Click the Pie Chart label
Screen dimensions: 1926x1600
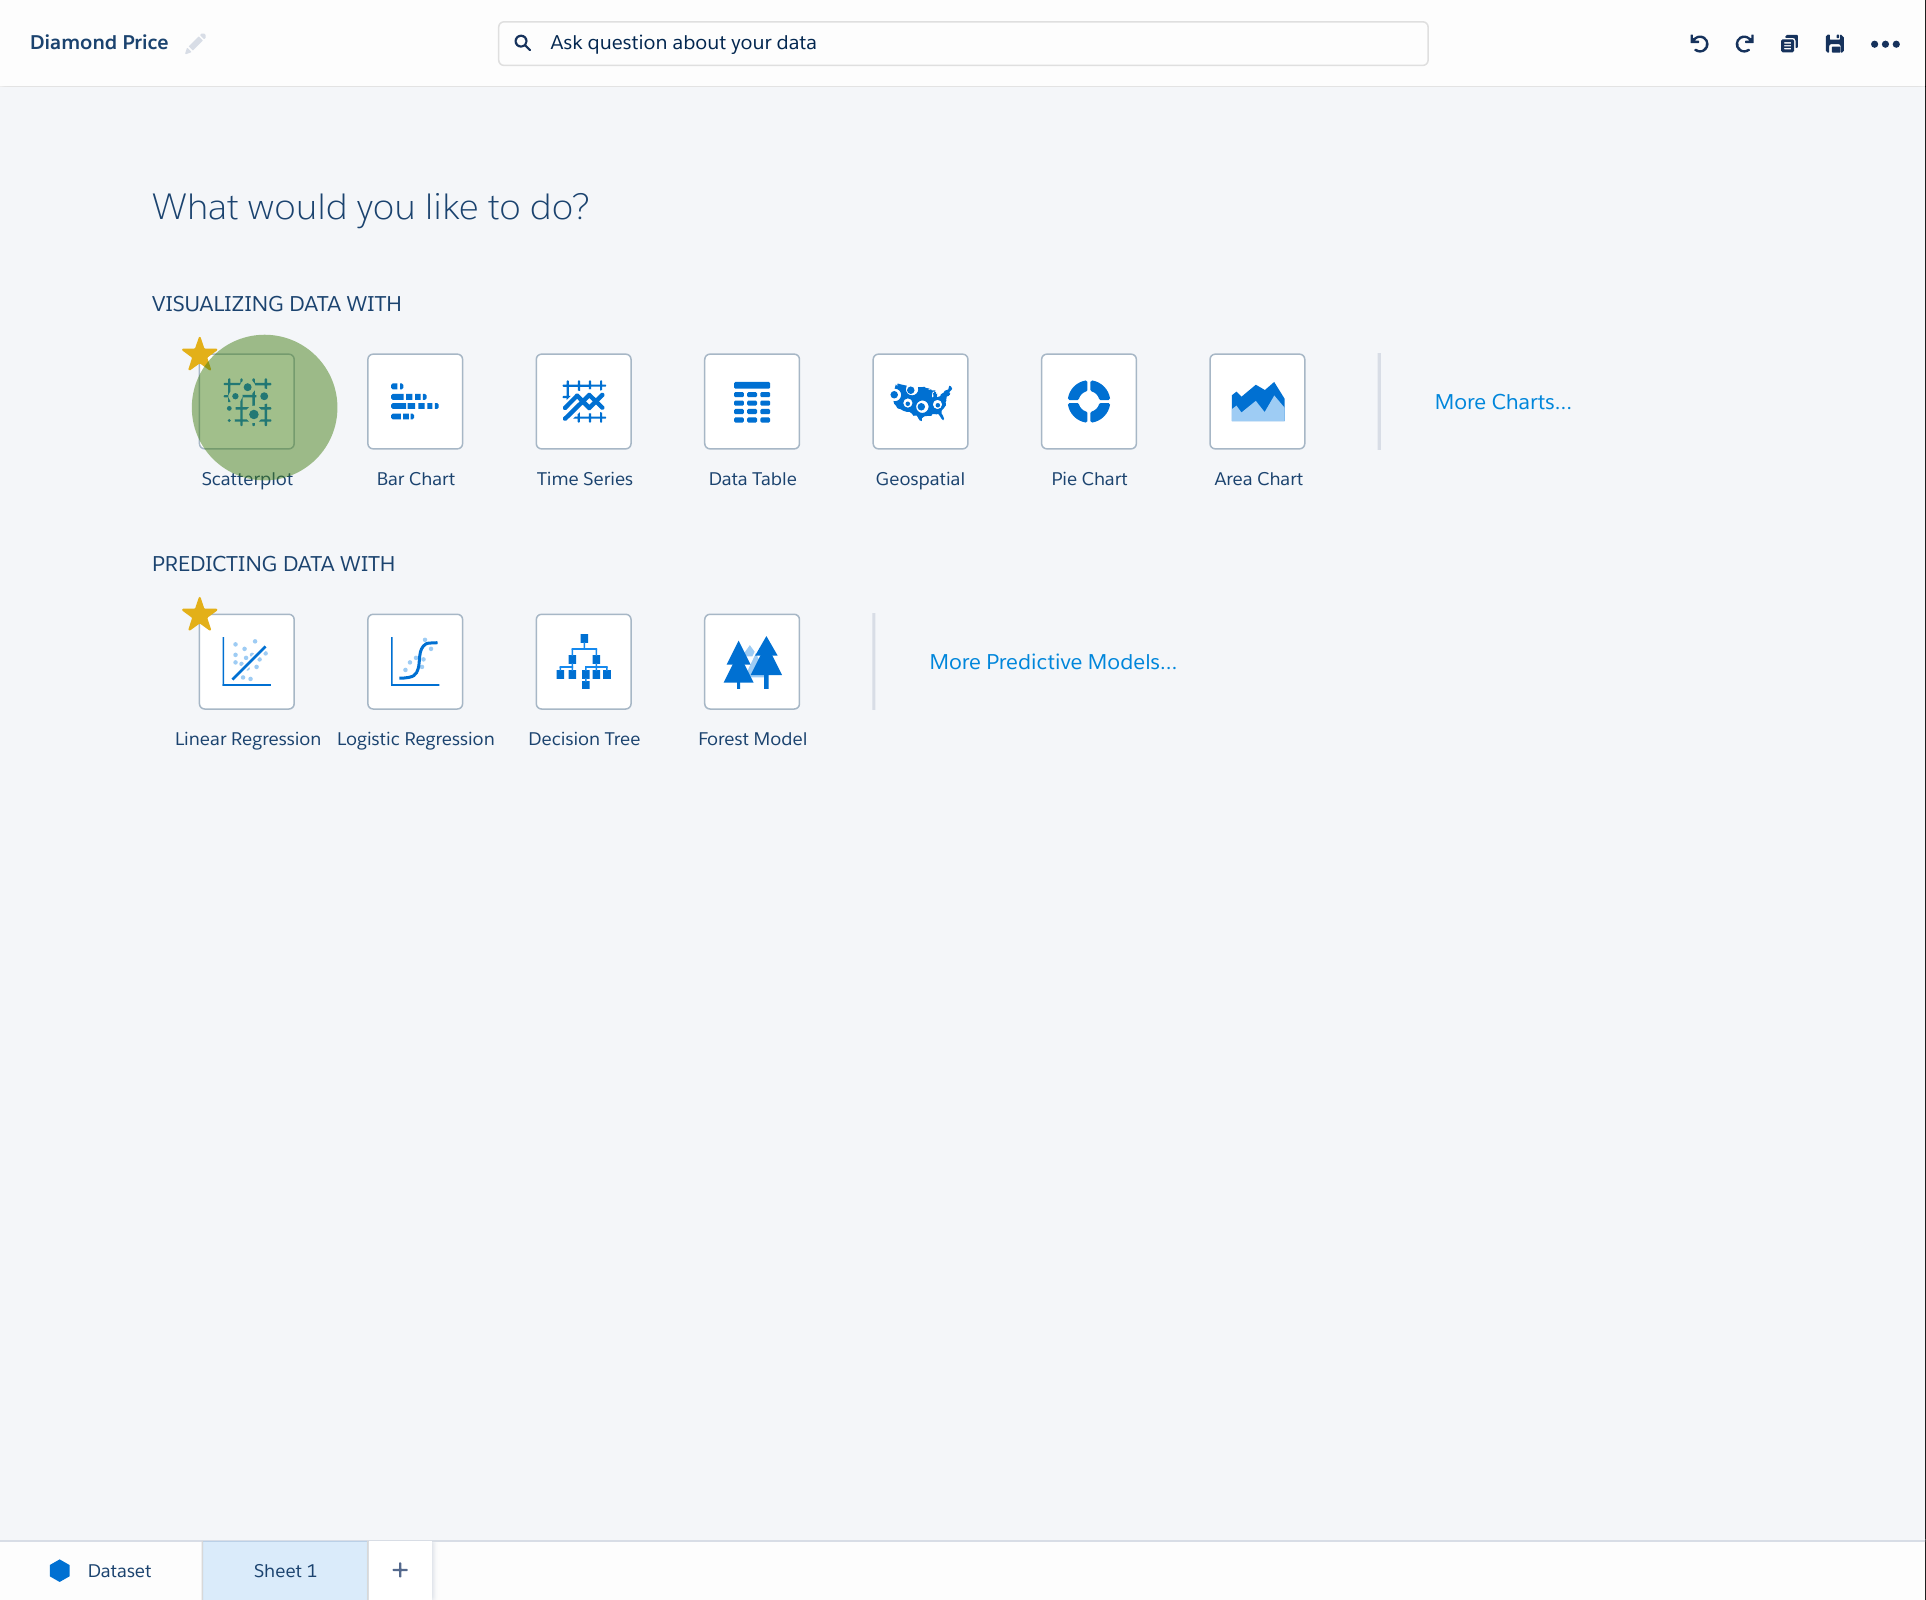click(x=1089, y=479)
